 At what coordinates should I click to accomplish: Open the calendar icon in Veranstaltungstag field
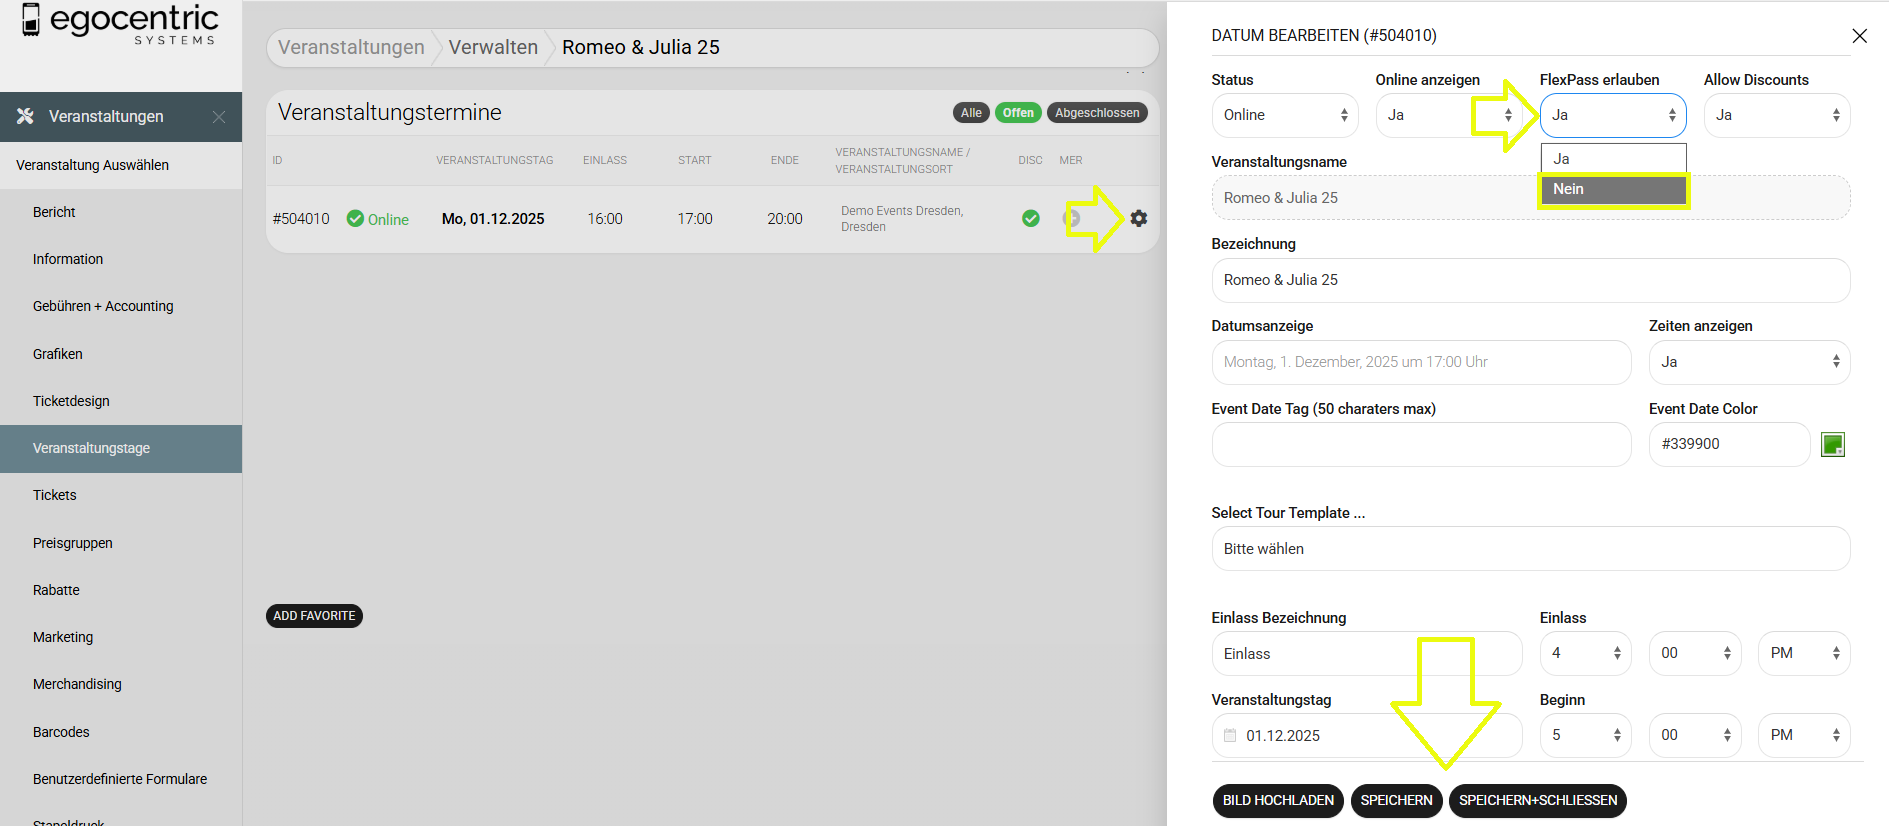click(1230, 735)
